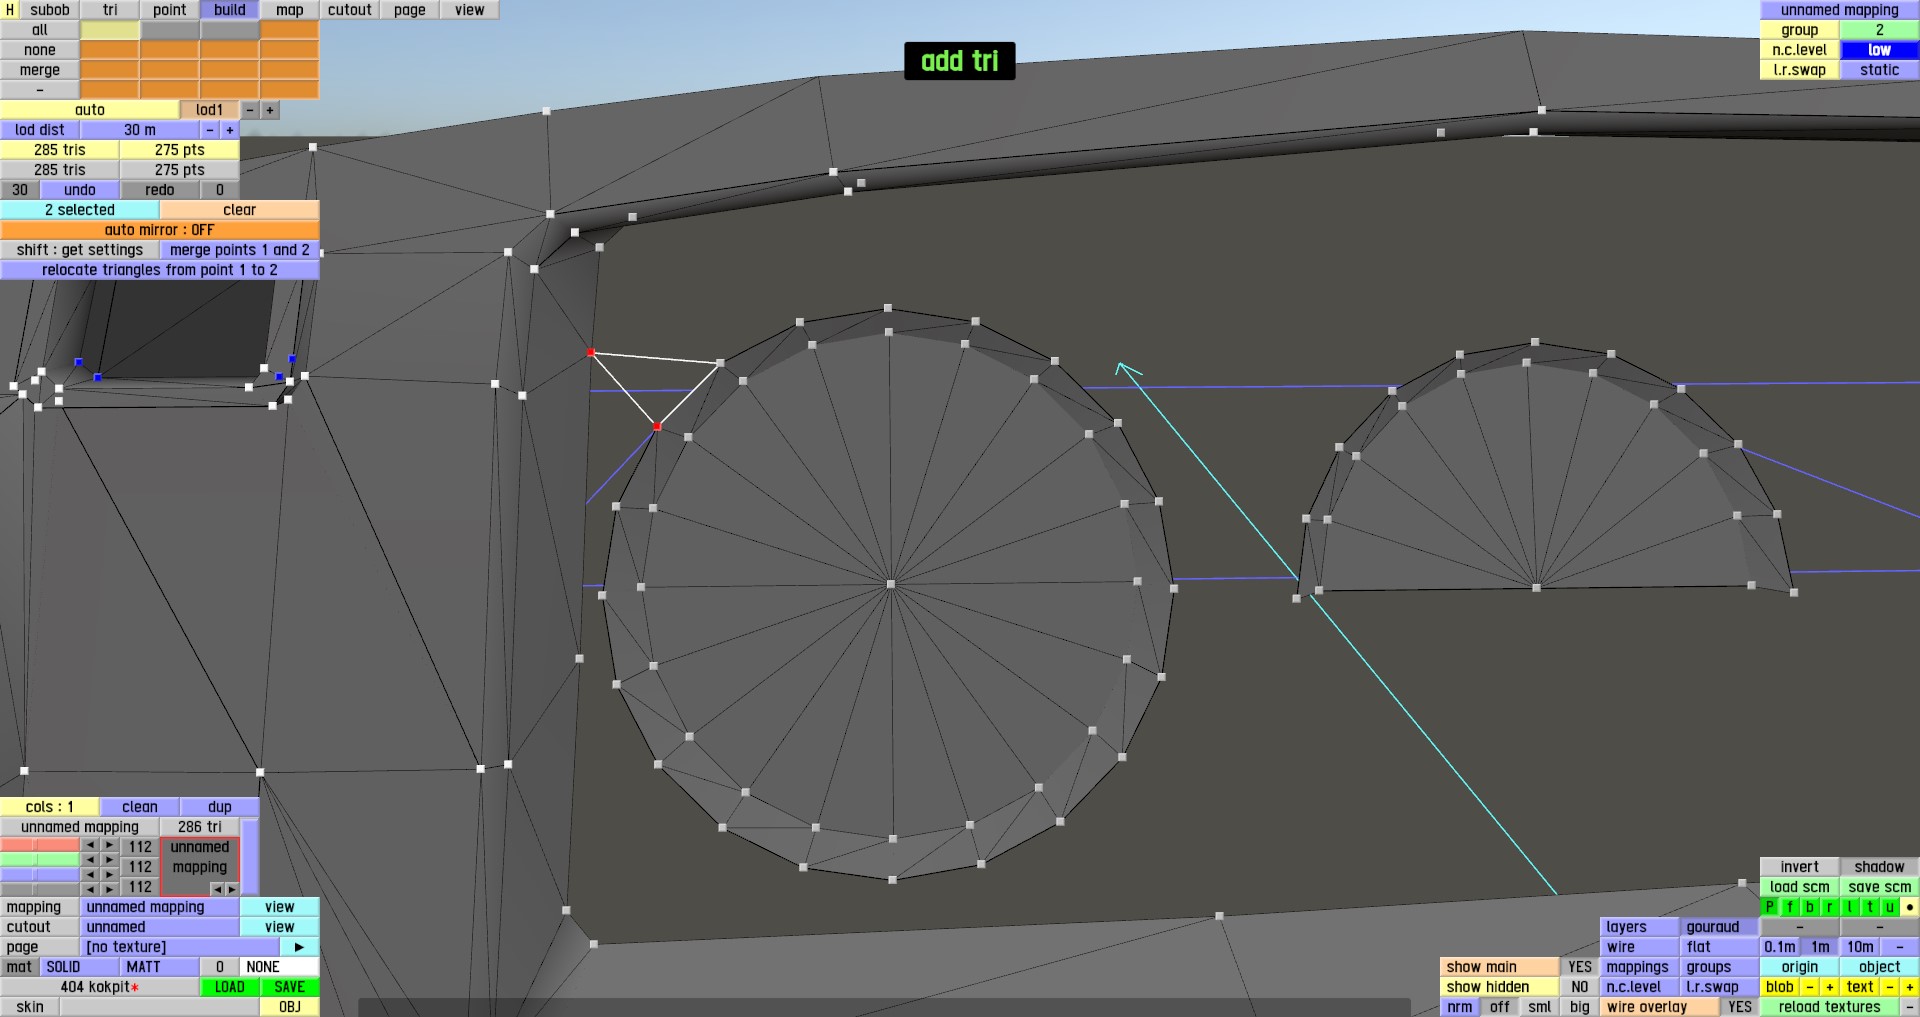Increase lod level with plus beside lod1
The height and width of the screenshot is (1017, 1920).
(x=270, y=110)
